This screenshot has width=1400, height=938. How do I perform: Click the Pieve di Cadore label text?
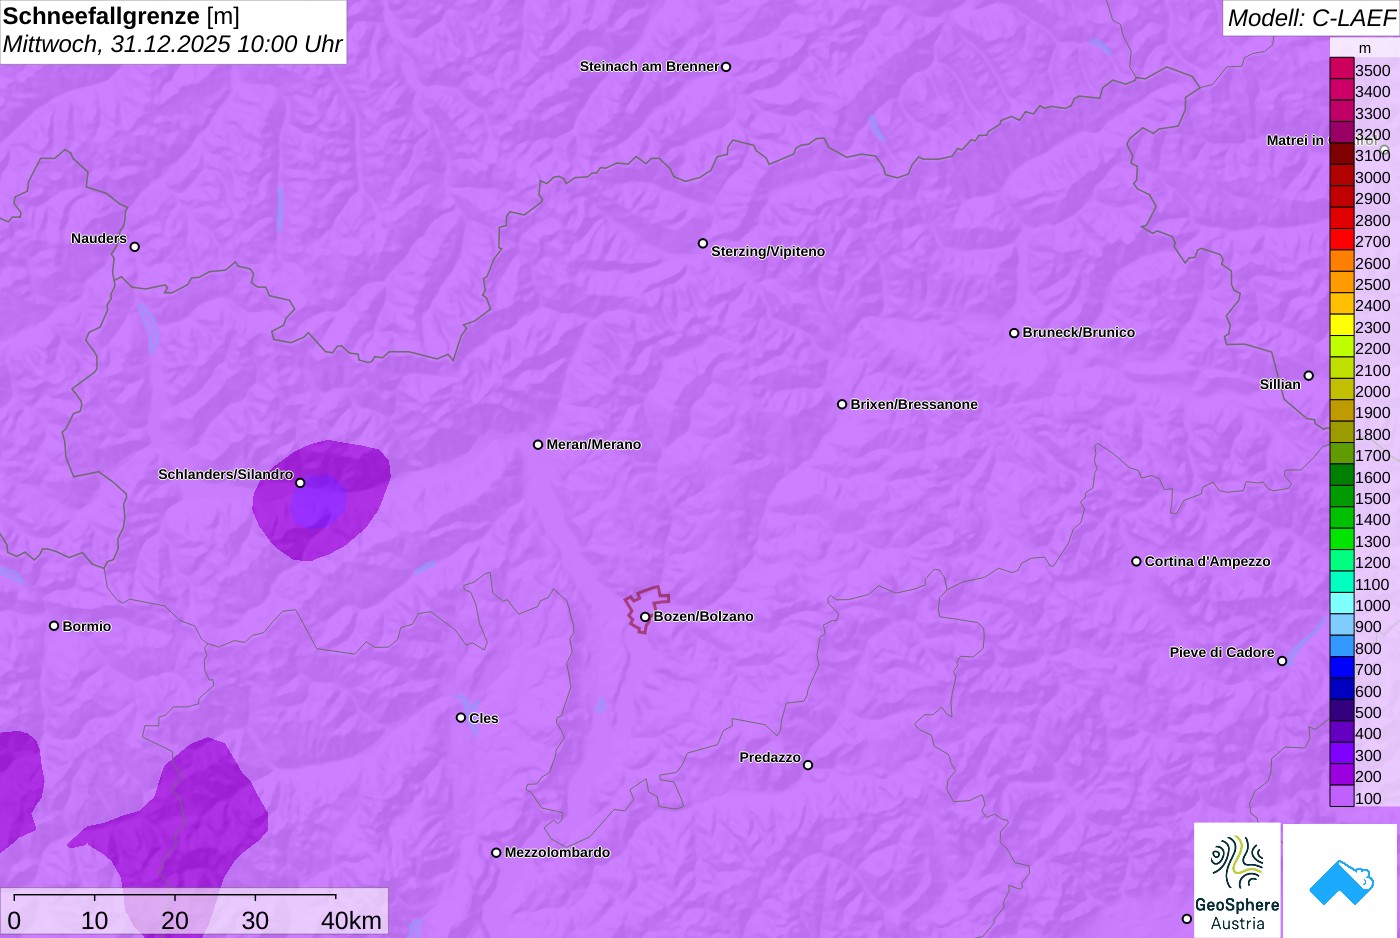click(1222, 652)
